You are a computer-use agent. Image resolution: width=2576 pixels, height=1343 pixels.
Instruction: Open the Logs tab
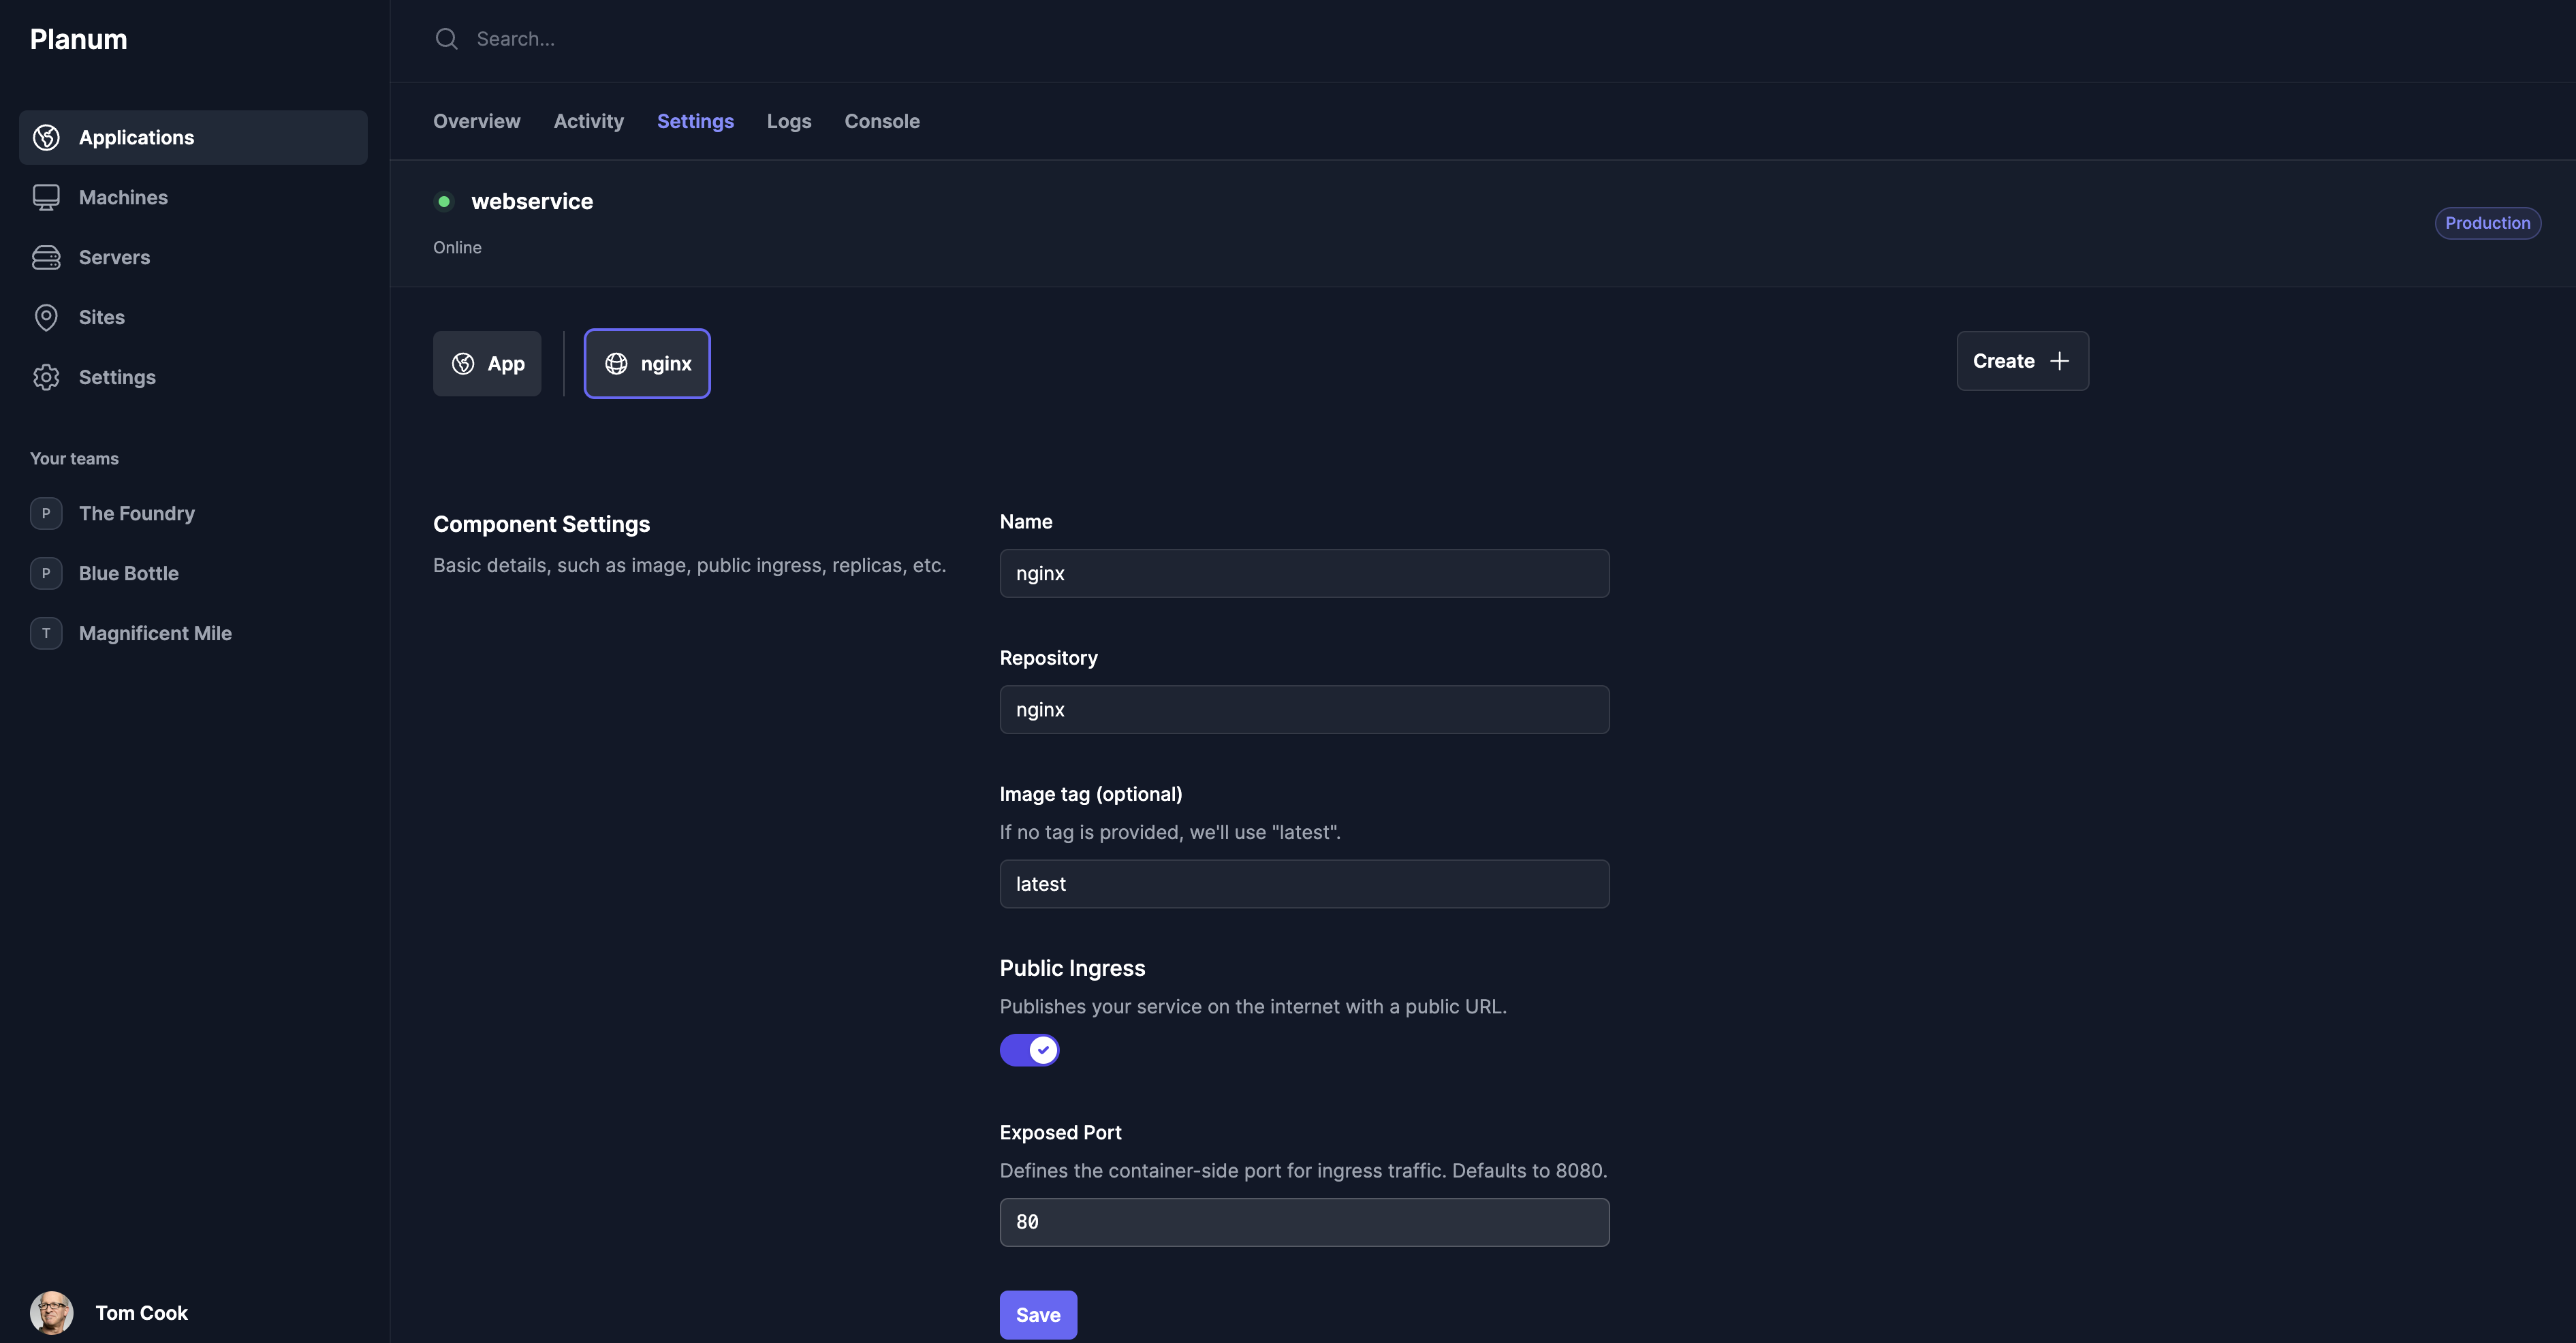point(788,121)
